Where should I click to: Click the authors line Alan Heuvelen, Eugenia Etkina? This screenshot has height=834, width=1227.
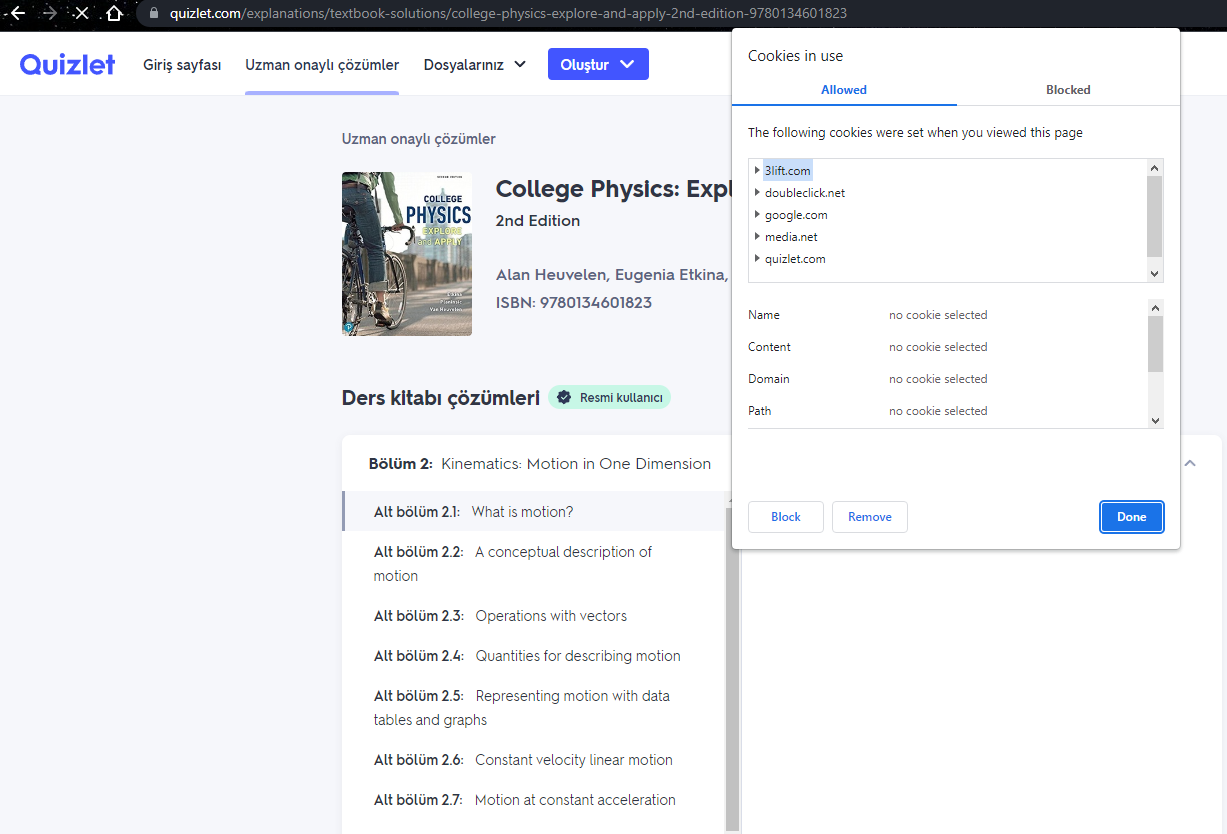612,275
